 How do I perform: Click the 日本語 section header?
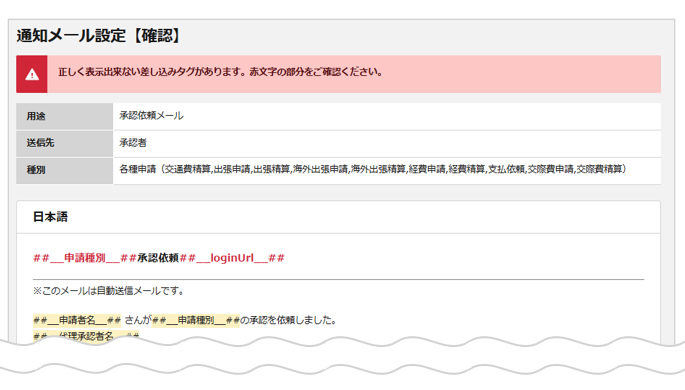50,217
